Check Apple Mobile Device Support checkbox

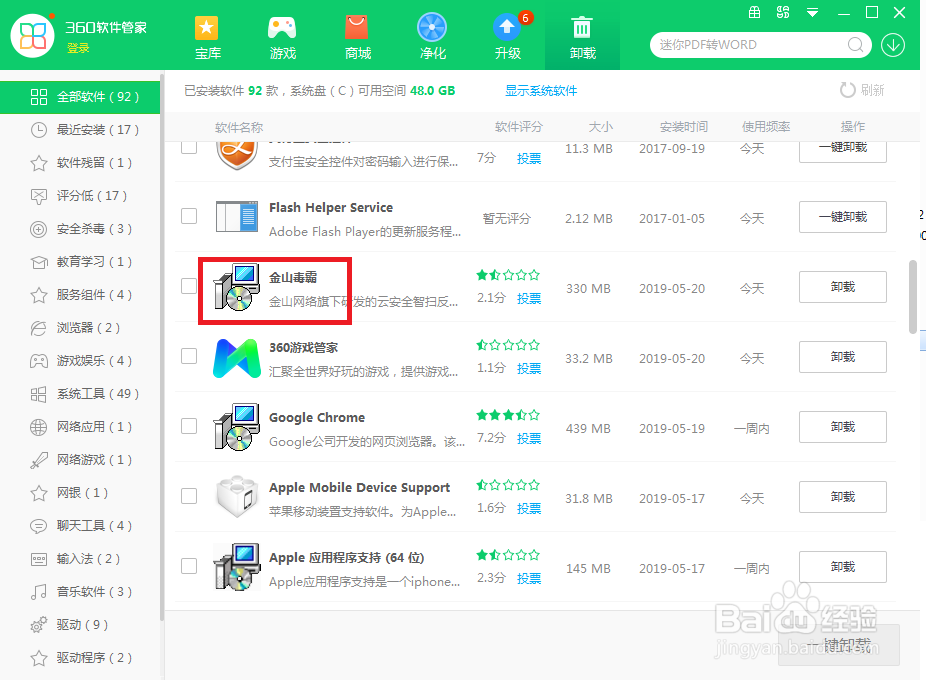189,496
